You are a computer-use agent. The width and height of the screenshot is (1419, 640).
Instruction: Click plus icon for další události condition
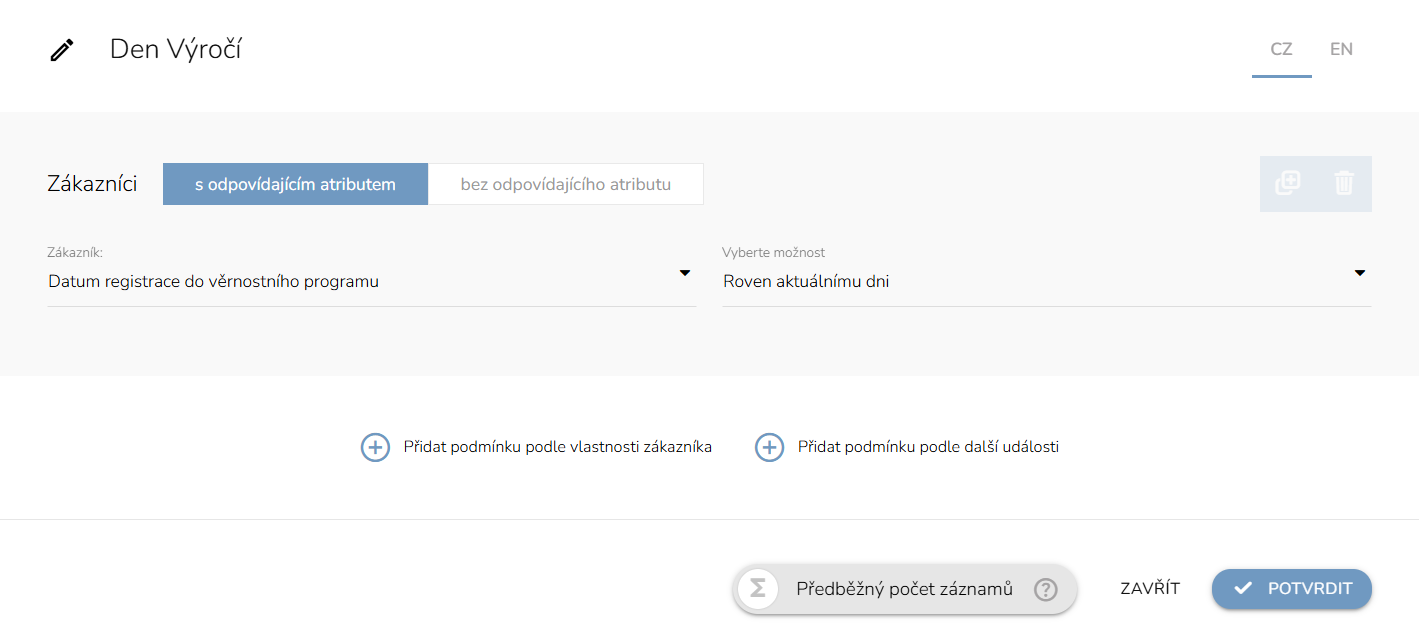[769, 447]
